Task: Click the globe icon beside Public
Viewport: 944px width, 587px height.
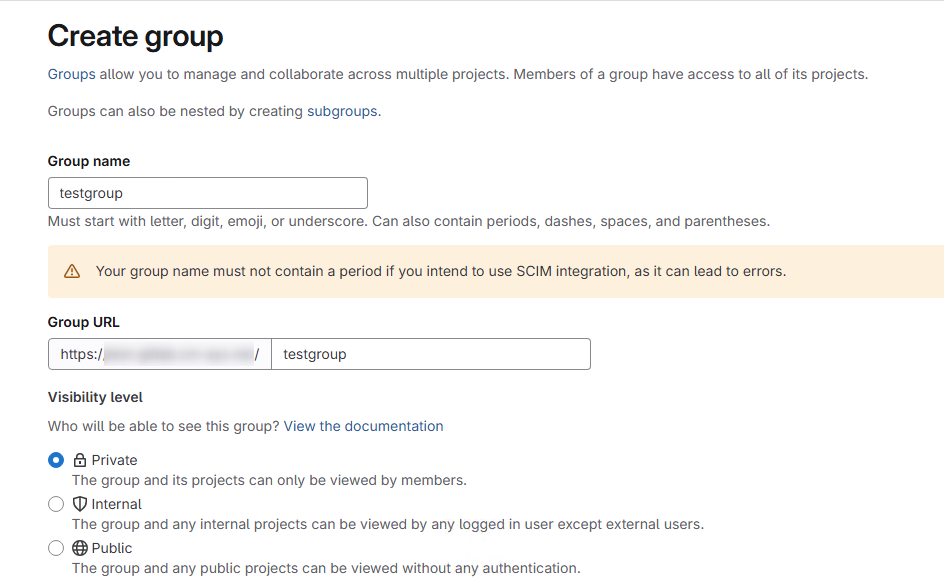Action: click(79, 548)
